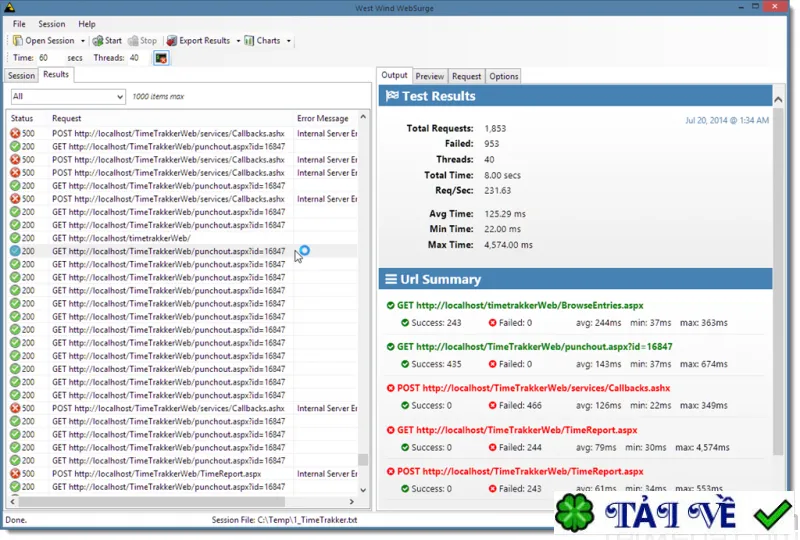Click the Start test icon

[x=97, y=40]
